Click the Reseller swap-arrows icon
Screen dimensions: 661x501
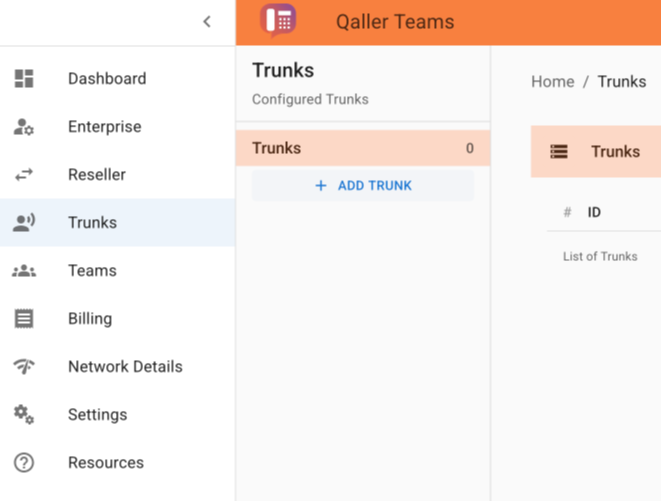[24, 175]
